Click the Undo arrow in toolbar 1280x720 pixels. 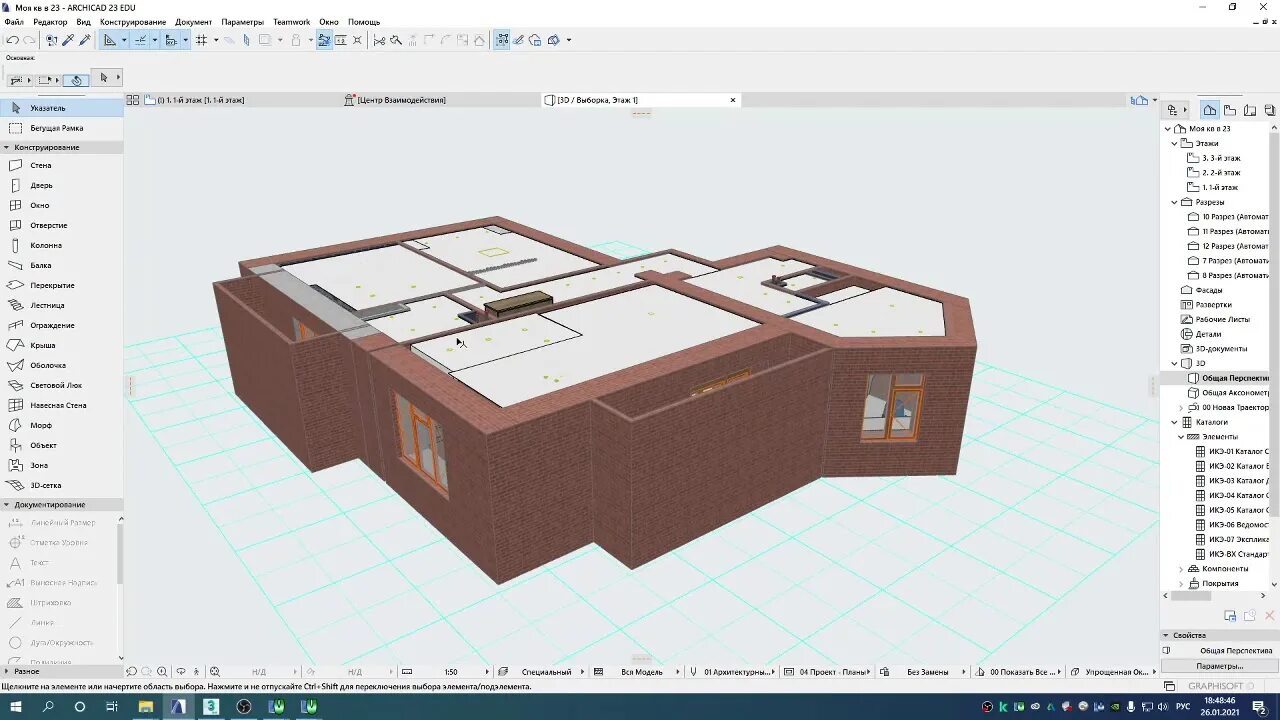tap(13, 40)
